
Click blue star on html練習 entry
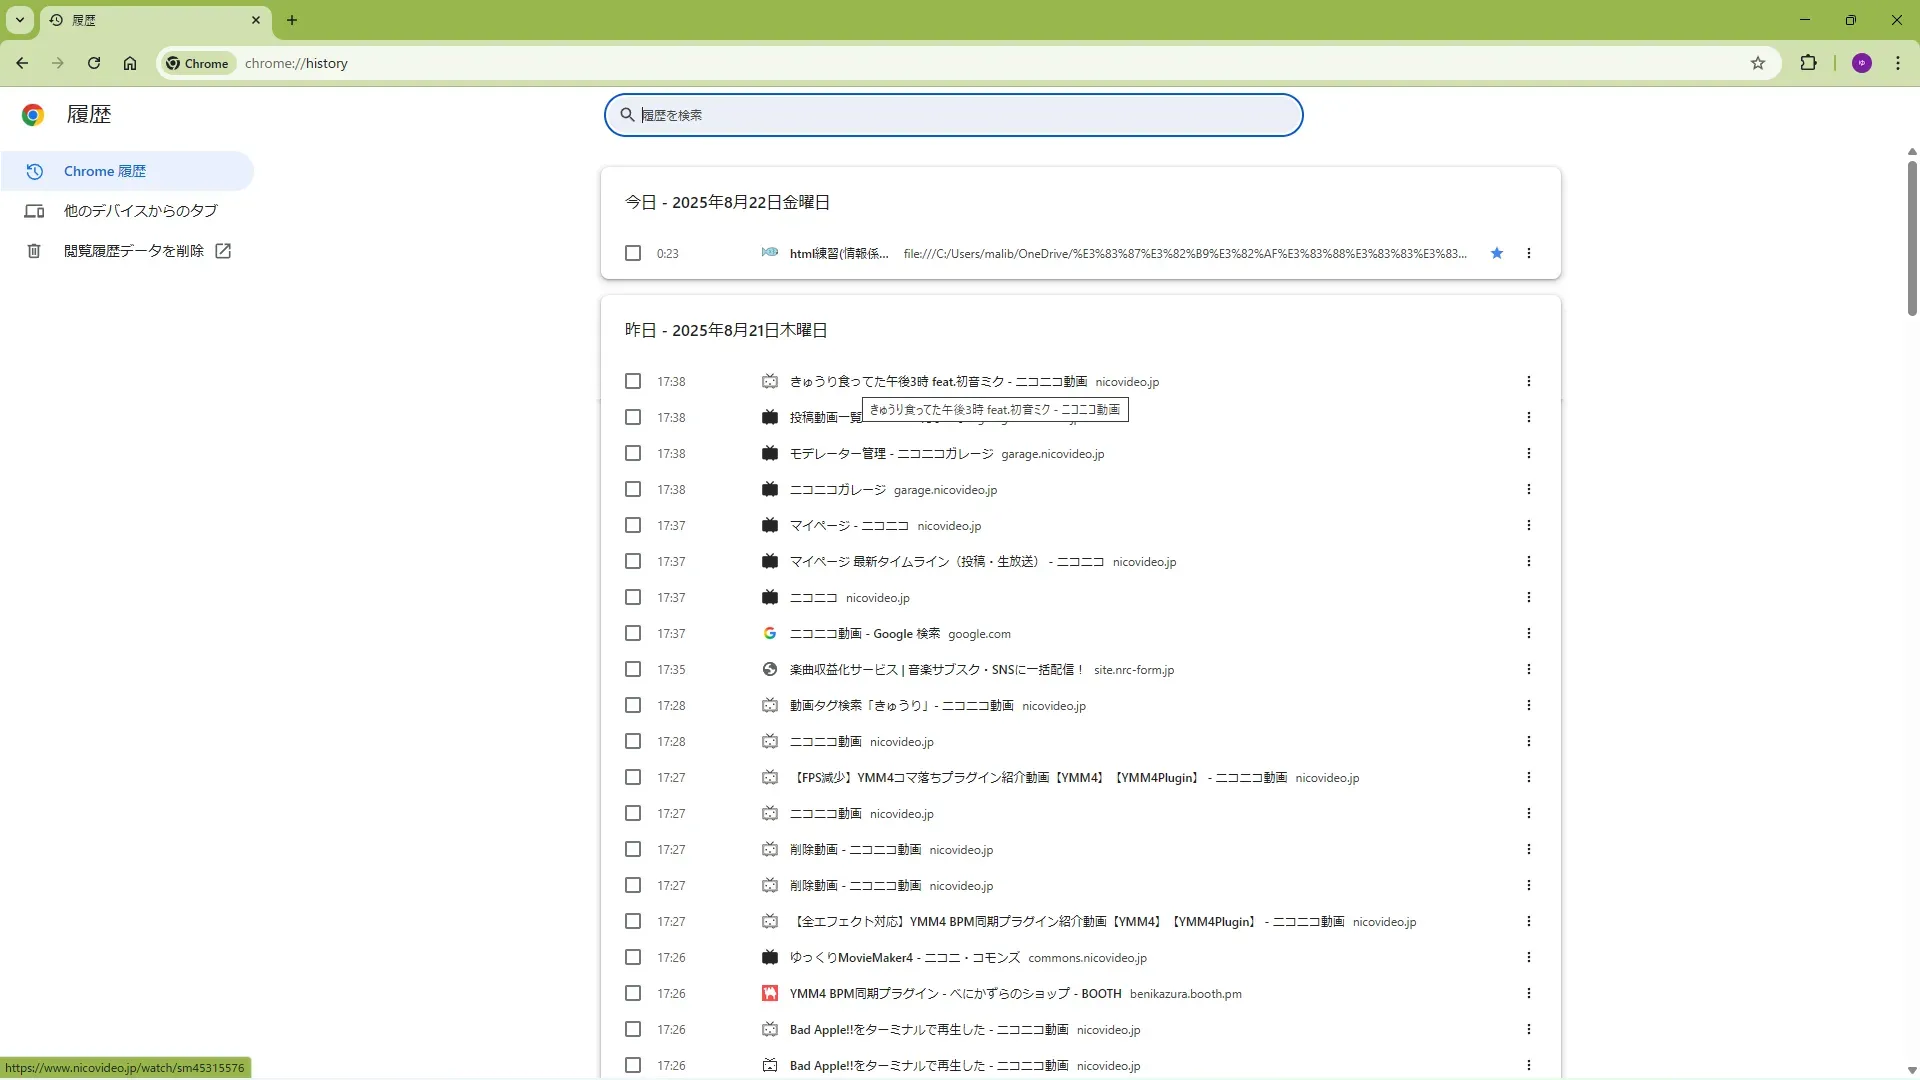pos(1497,253)
